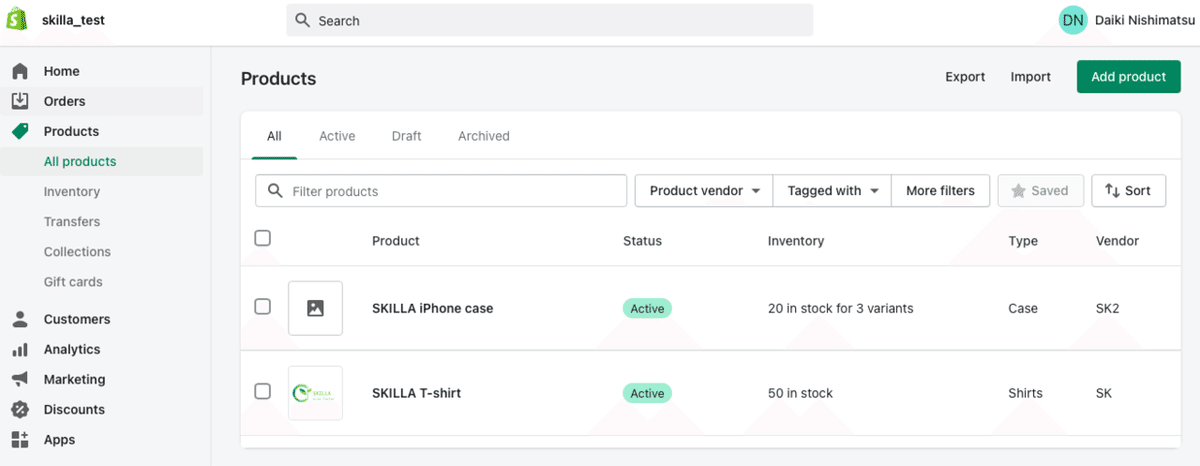Open Analytics via bar chart icon
The image size is (1200, 466).
pyautogui.click(x=20, y=349)
